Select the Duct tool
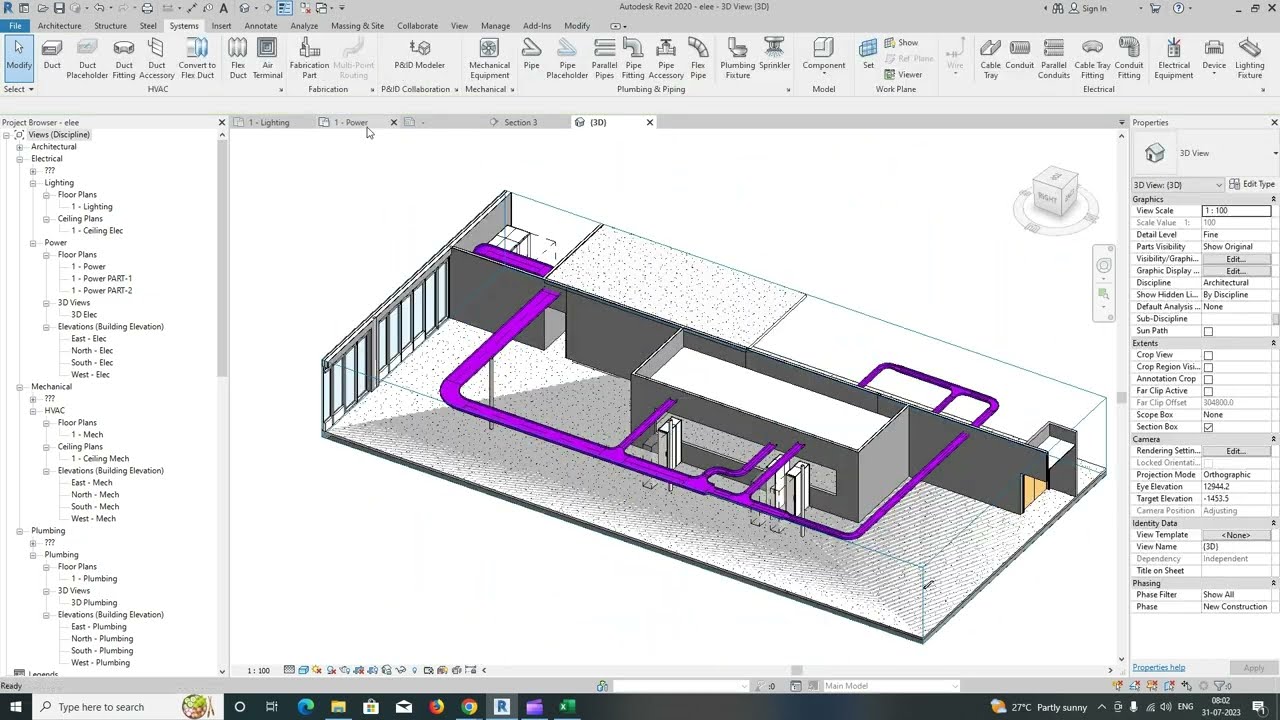Image resolution: width=1280 pixels, height=720 pixels. [x=52, y=55]
